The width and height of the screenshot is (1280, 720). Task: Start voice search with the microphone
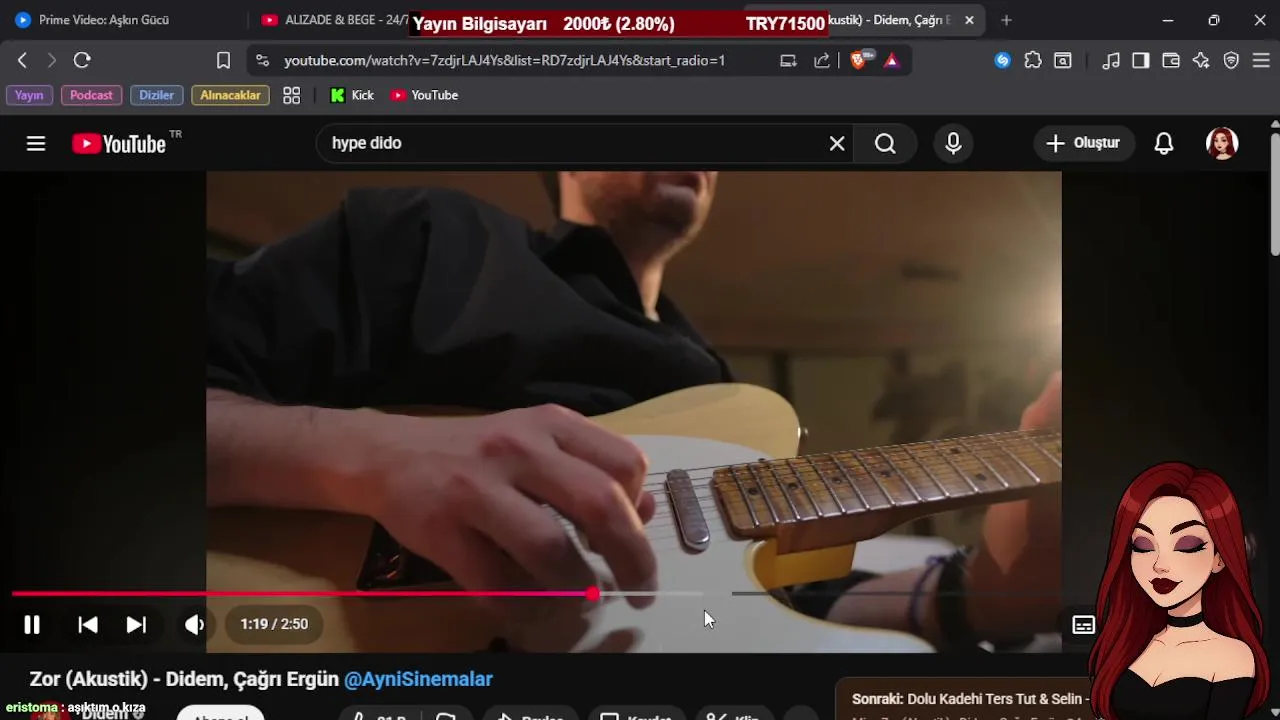pos(953,143)
